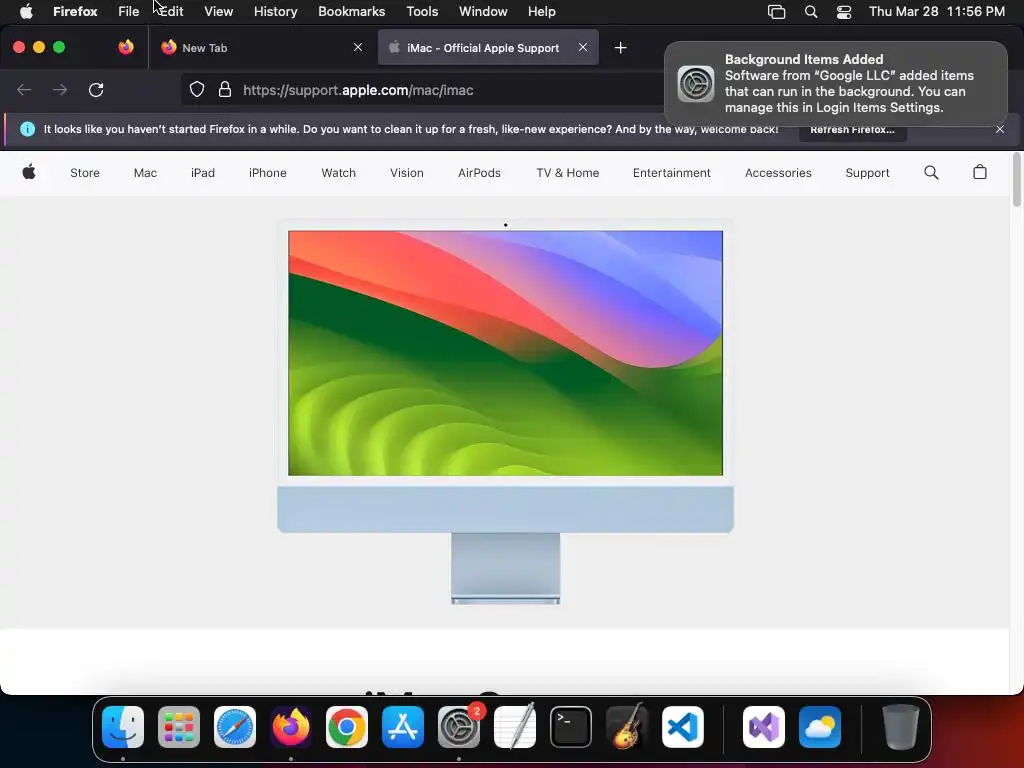The height and width of the screenshot is (768, 1024).
Task: Open the cloud weather app in Dock
Action: (820, 727)
